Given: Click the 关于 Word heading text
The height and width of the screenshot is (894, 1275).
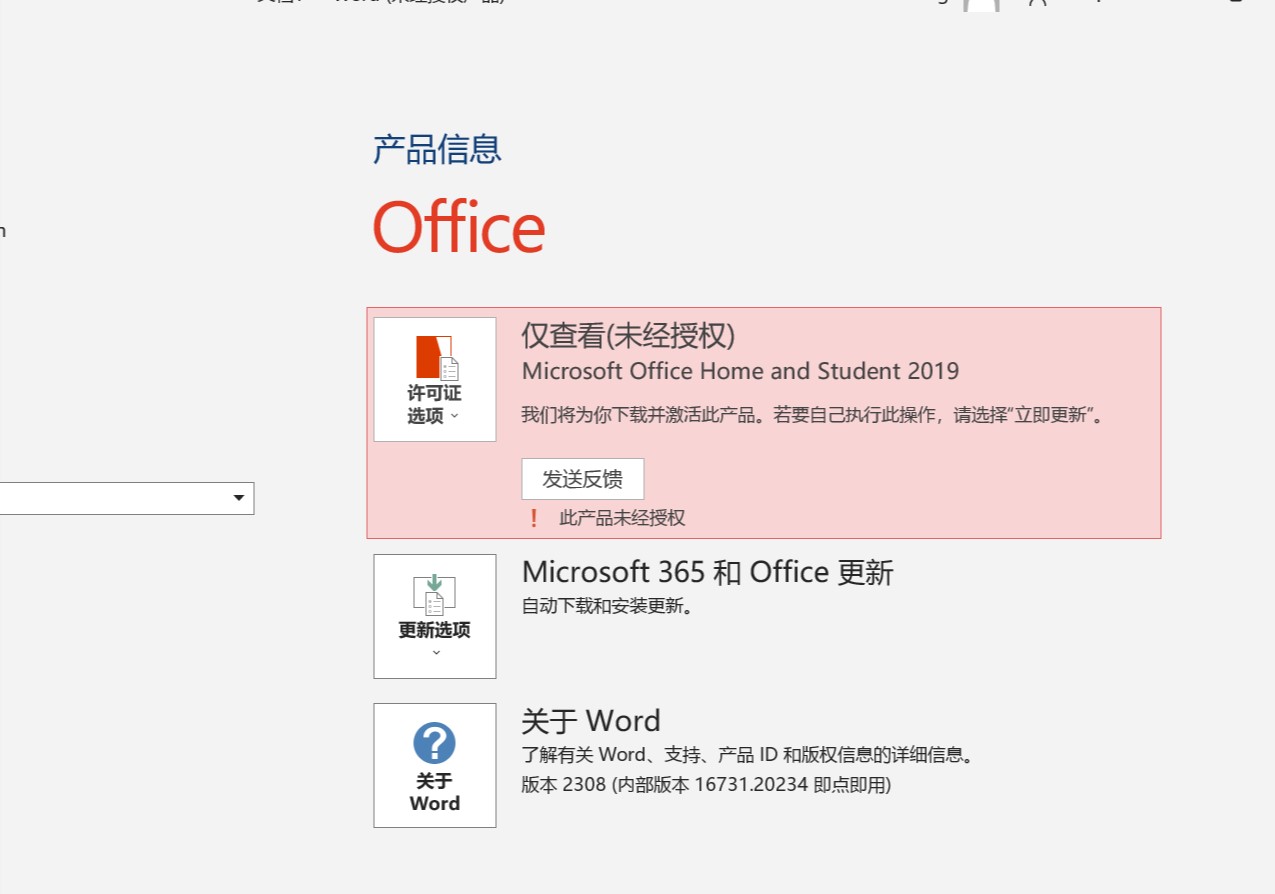Looking at the screenshot, I should 591,721.
